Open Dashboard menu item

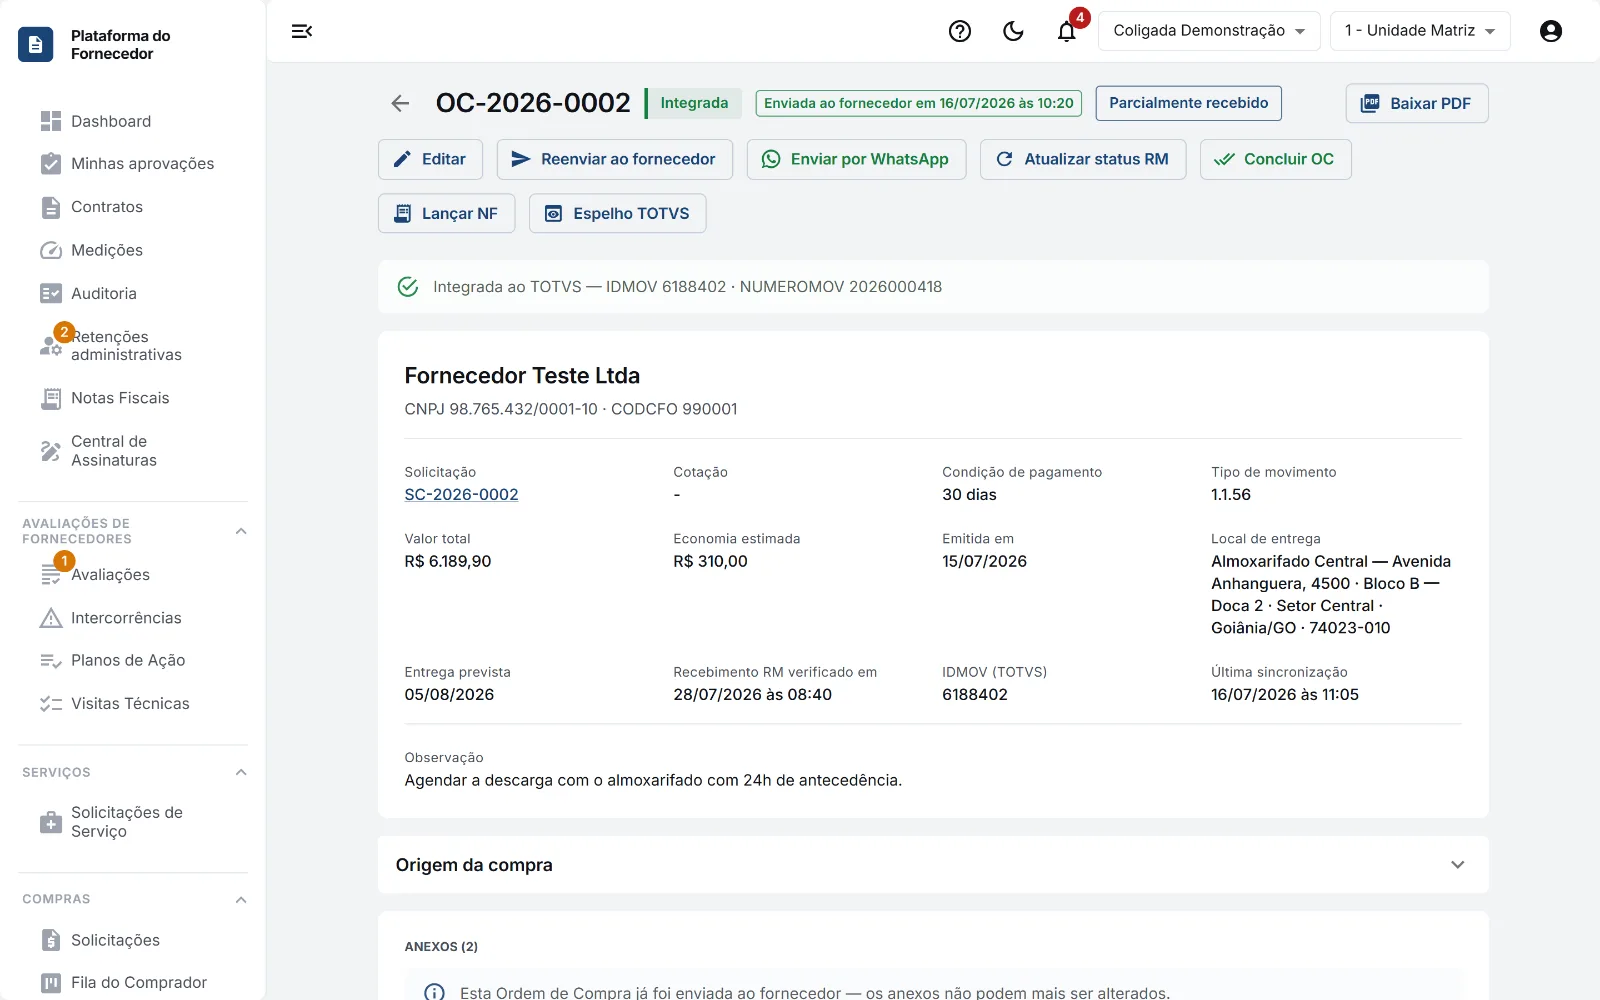click(x=133, y=121)
